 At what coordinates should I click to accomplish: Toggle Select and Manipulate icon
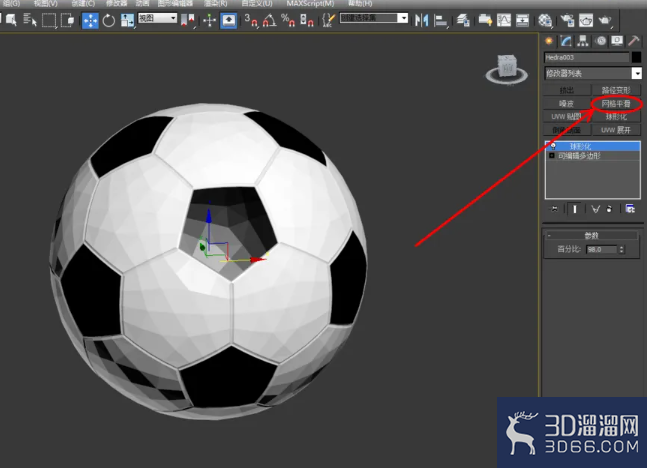click(210, 20)
